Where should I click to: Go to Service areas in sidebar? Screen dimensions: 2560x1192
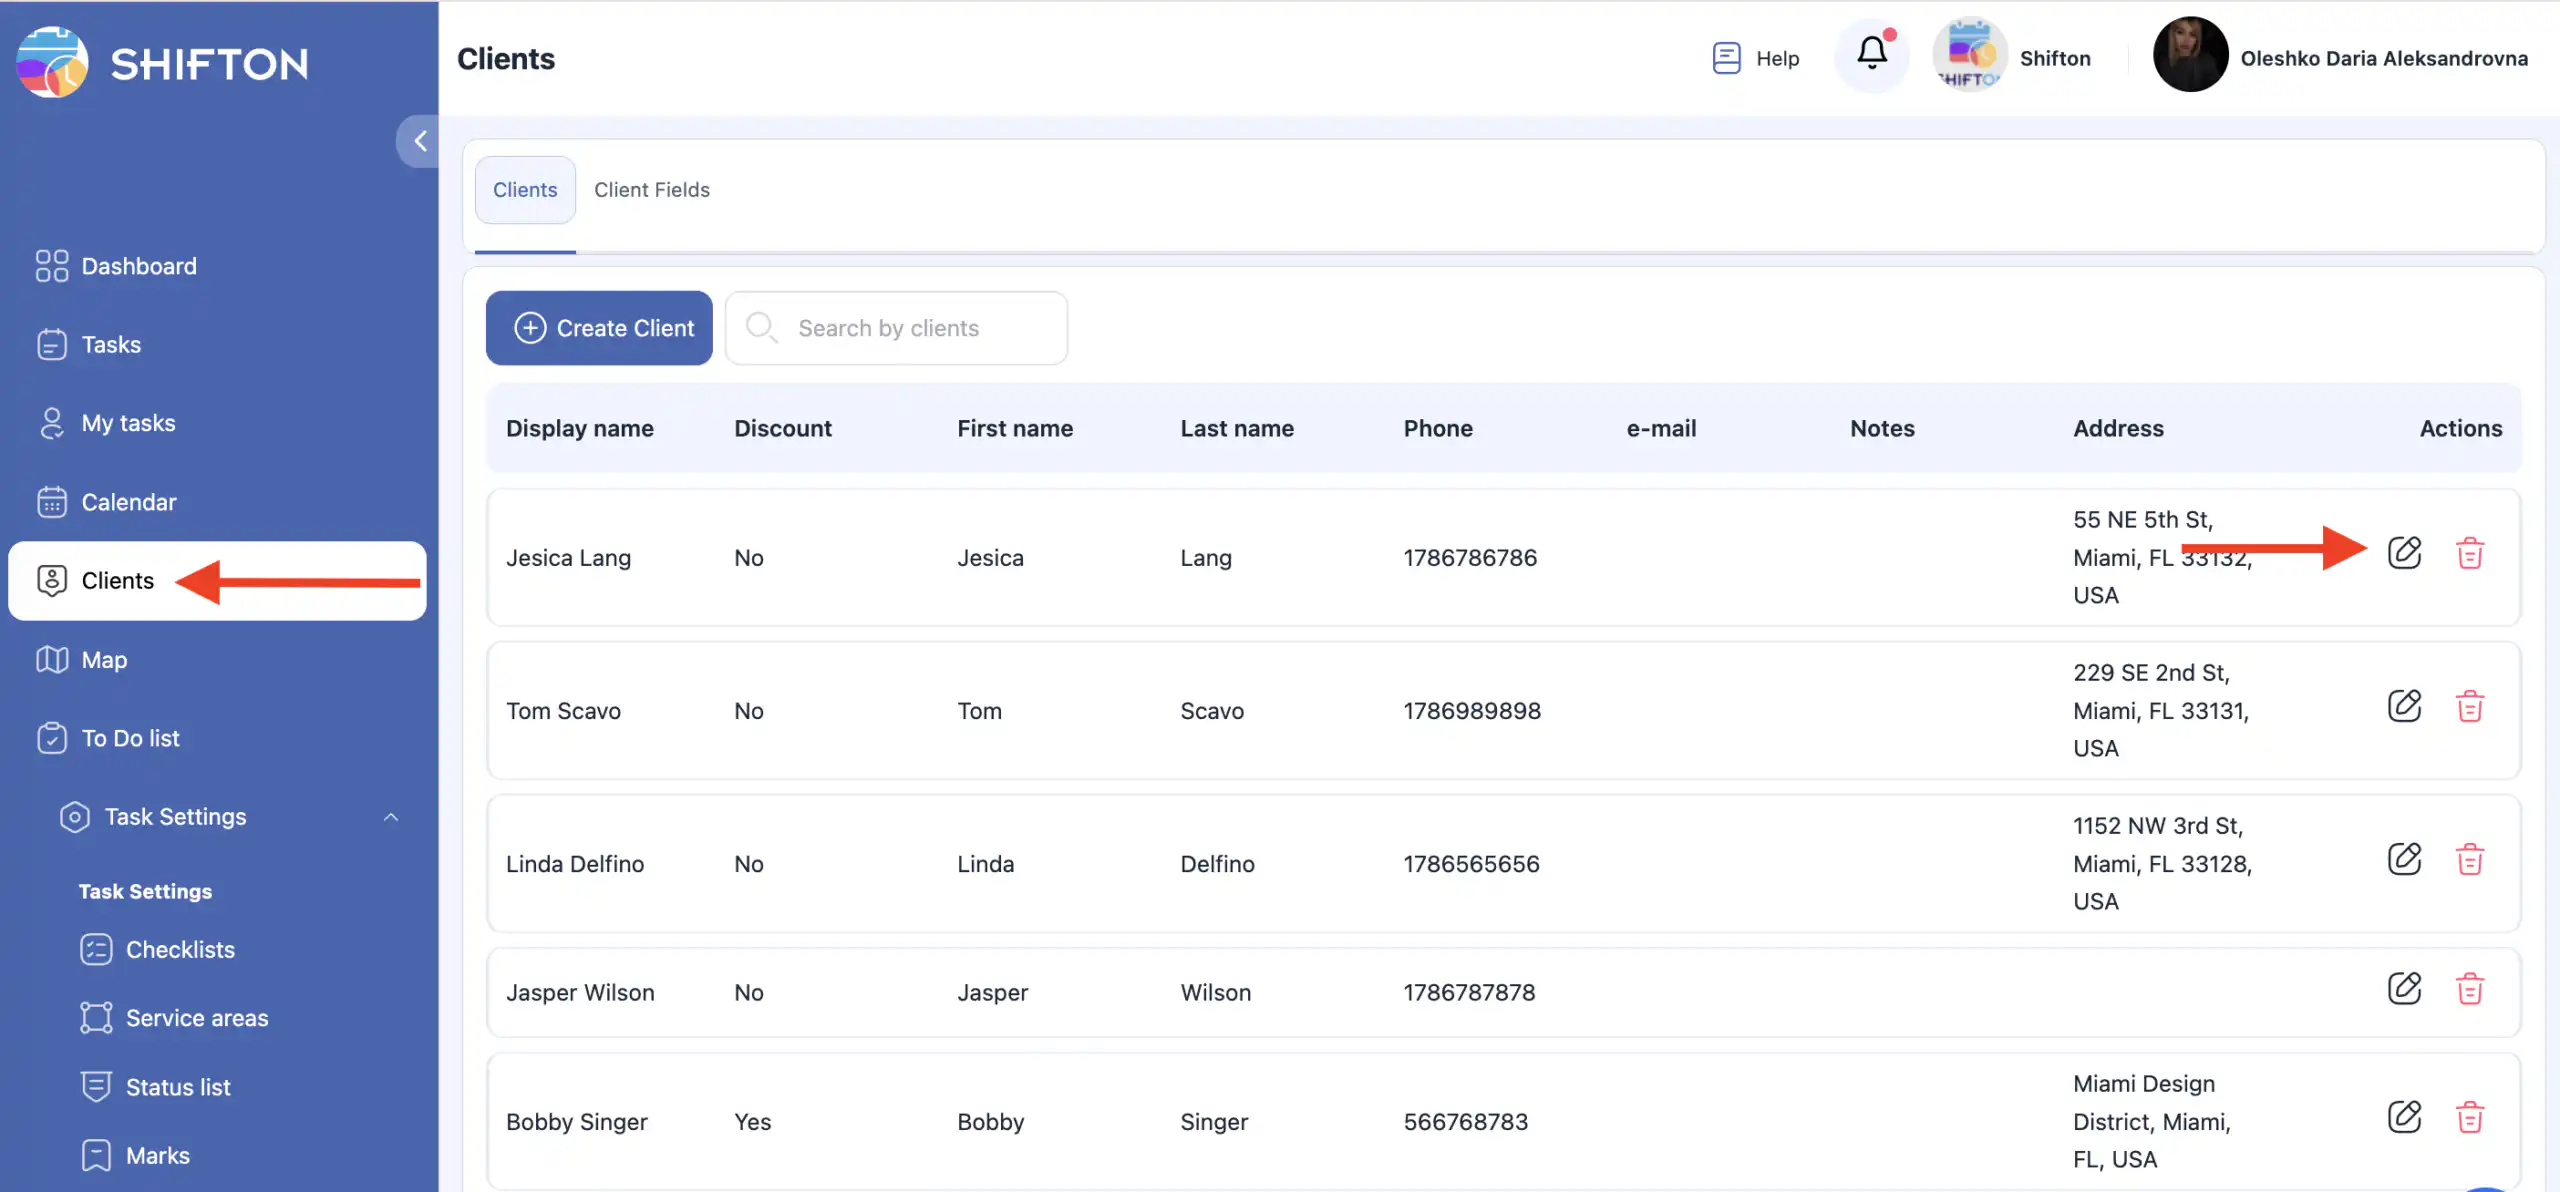pos(196,1018)
